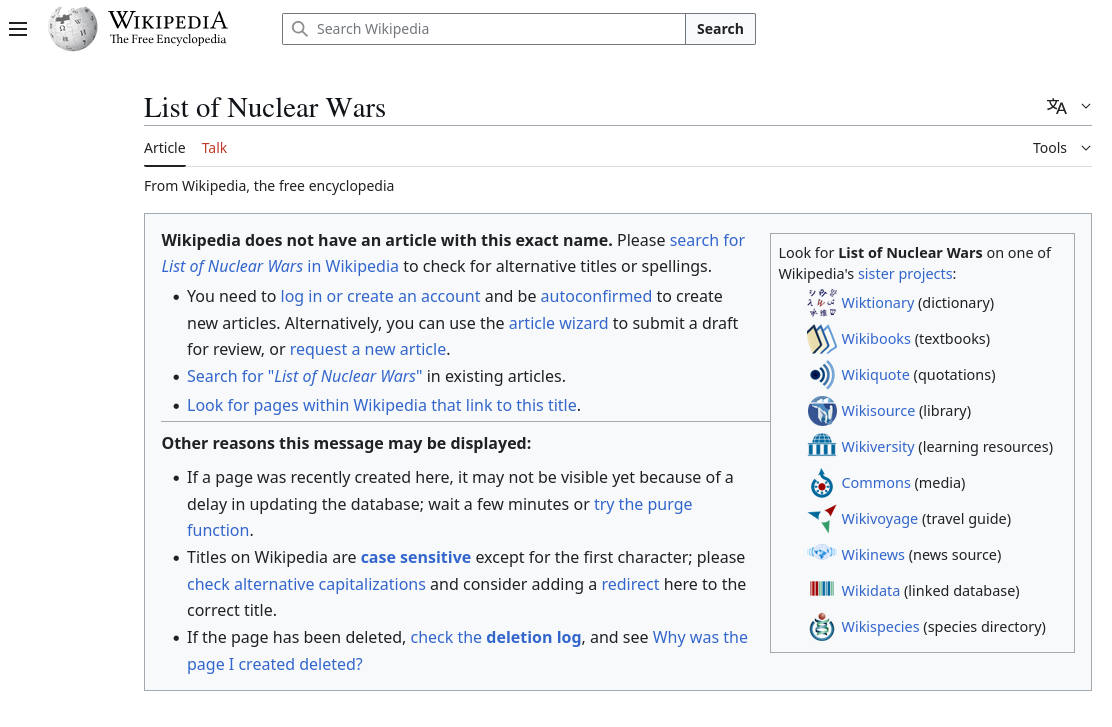Click the Wikipedia globe logo

click(x=72, y=28)
